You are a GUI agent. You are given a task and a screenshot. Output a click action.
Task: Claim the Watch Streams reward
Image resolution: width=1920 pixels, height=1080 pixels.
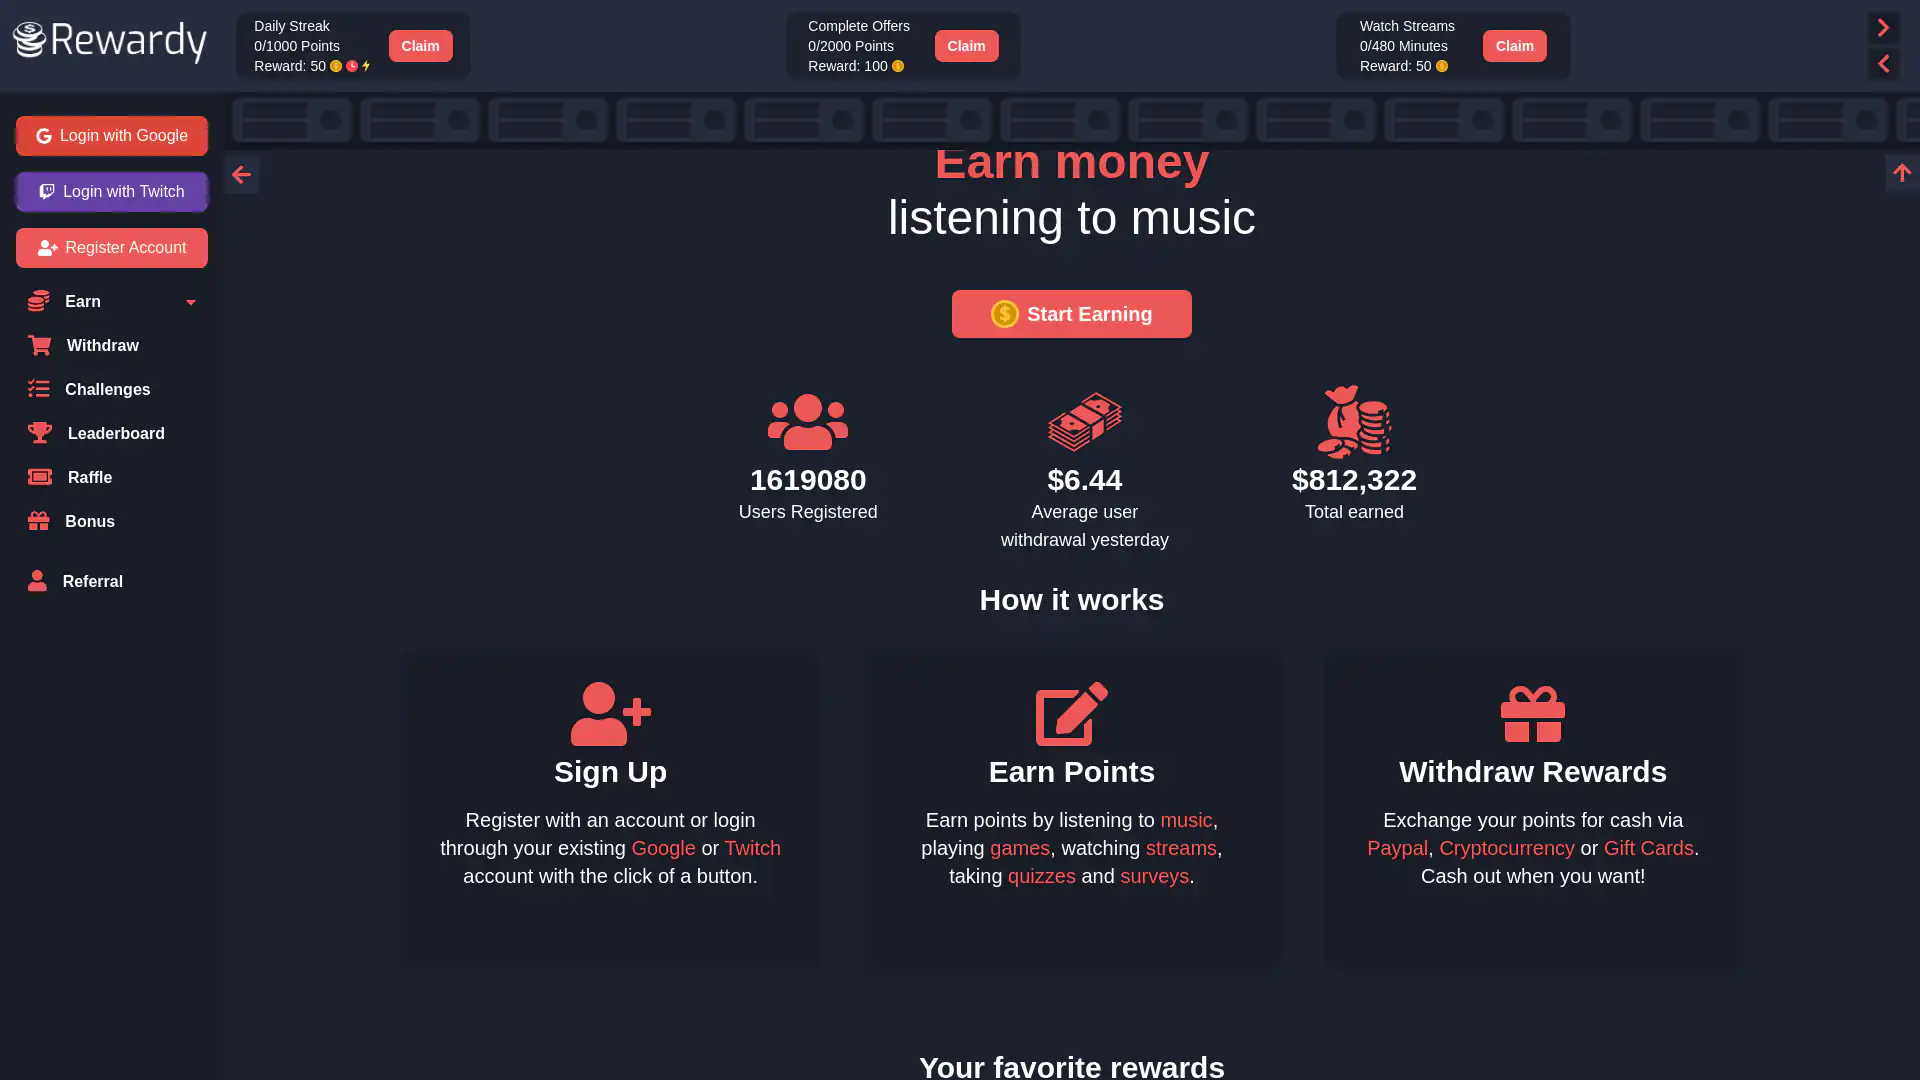pyautogui.click(x=1514, y=46)
